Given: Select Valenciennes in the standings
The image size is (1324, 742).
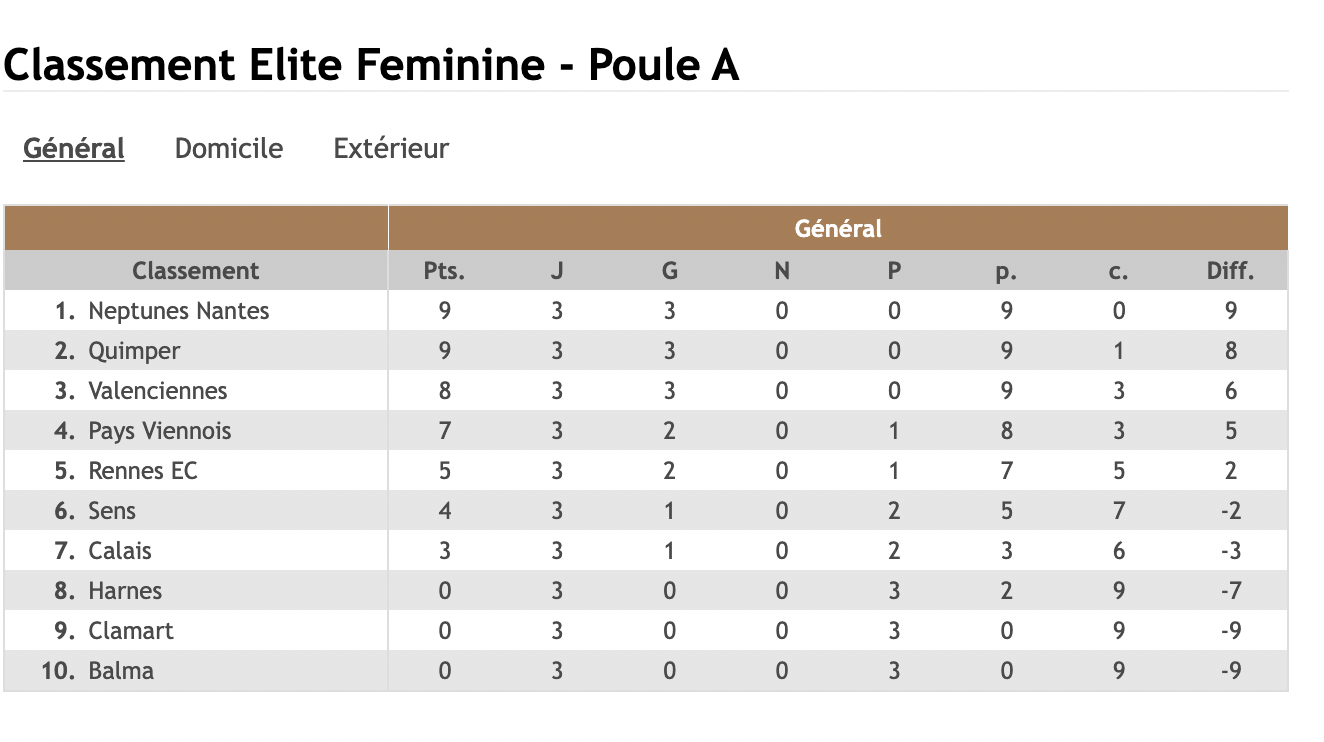Looking at the screenshot, I should (158, 391).
